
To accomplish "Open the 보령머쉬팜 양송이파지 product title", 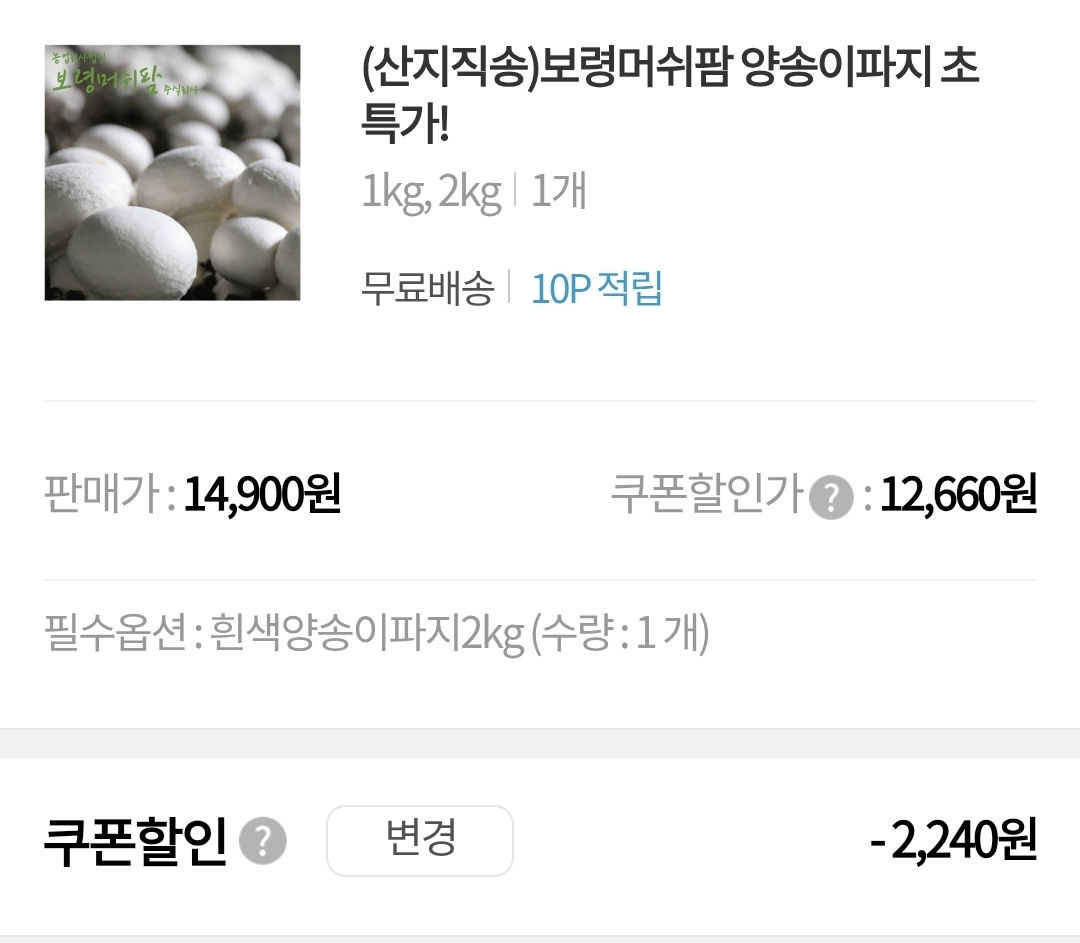I will point(670,94).
